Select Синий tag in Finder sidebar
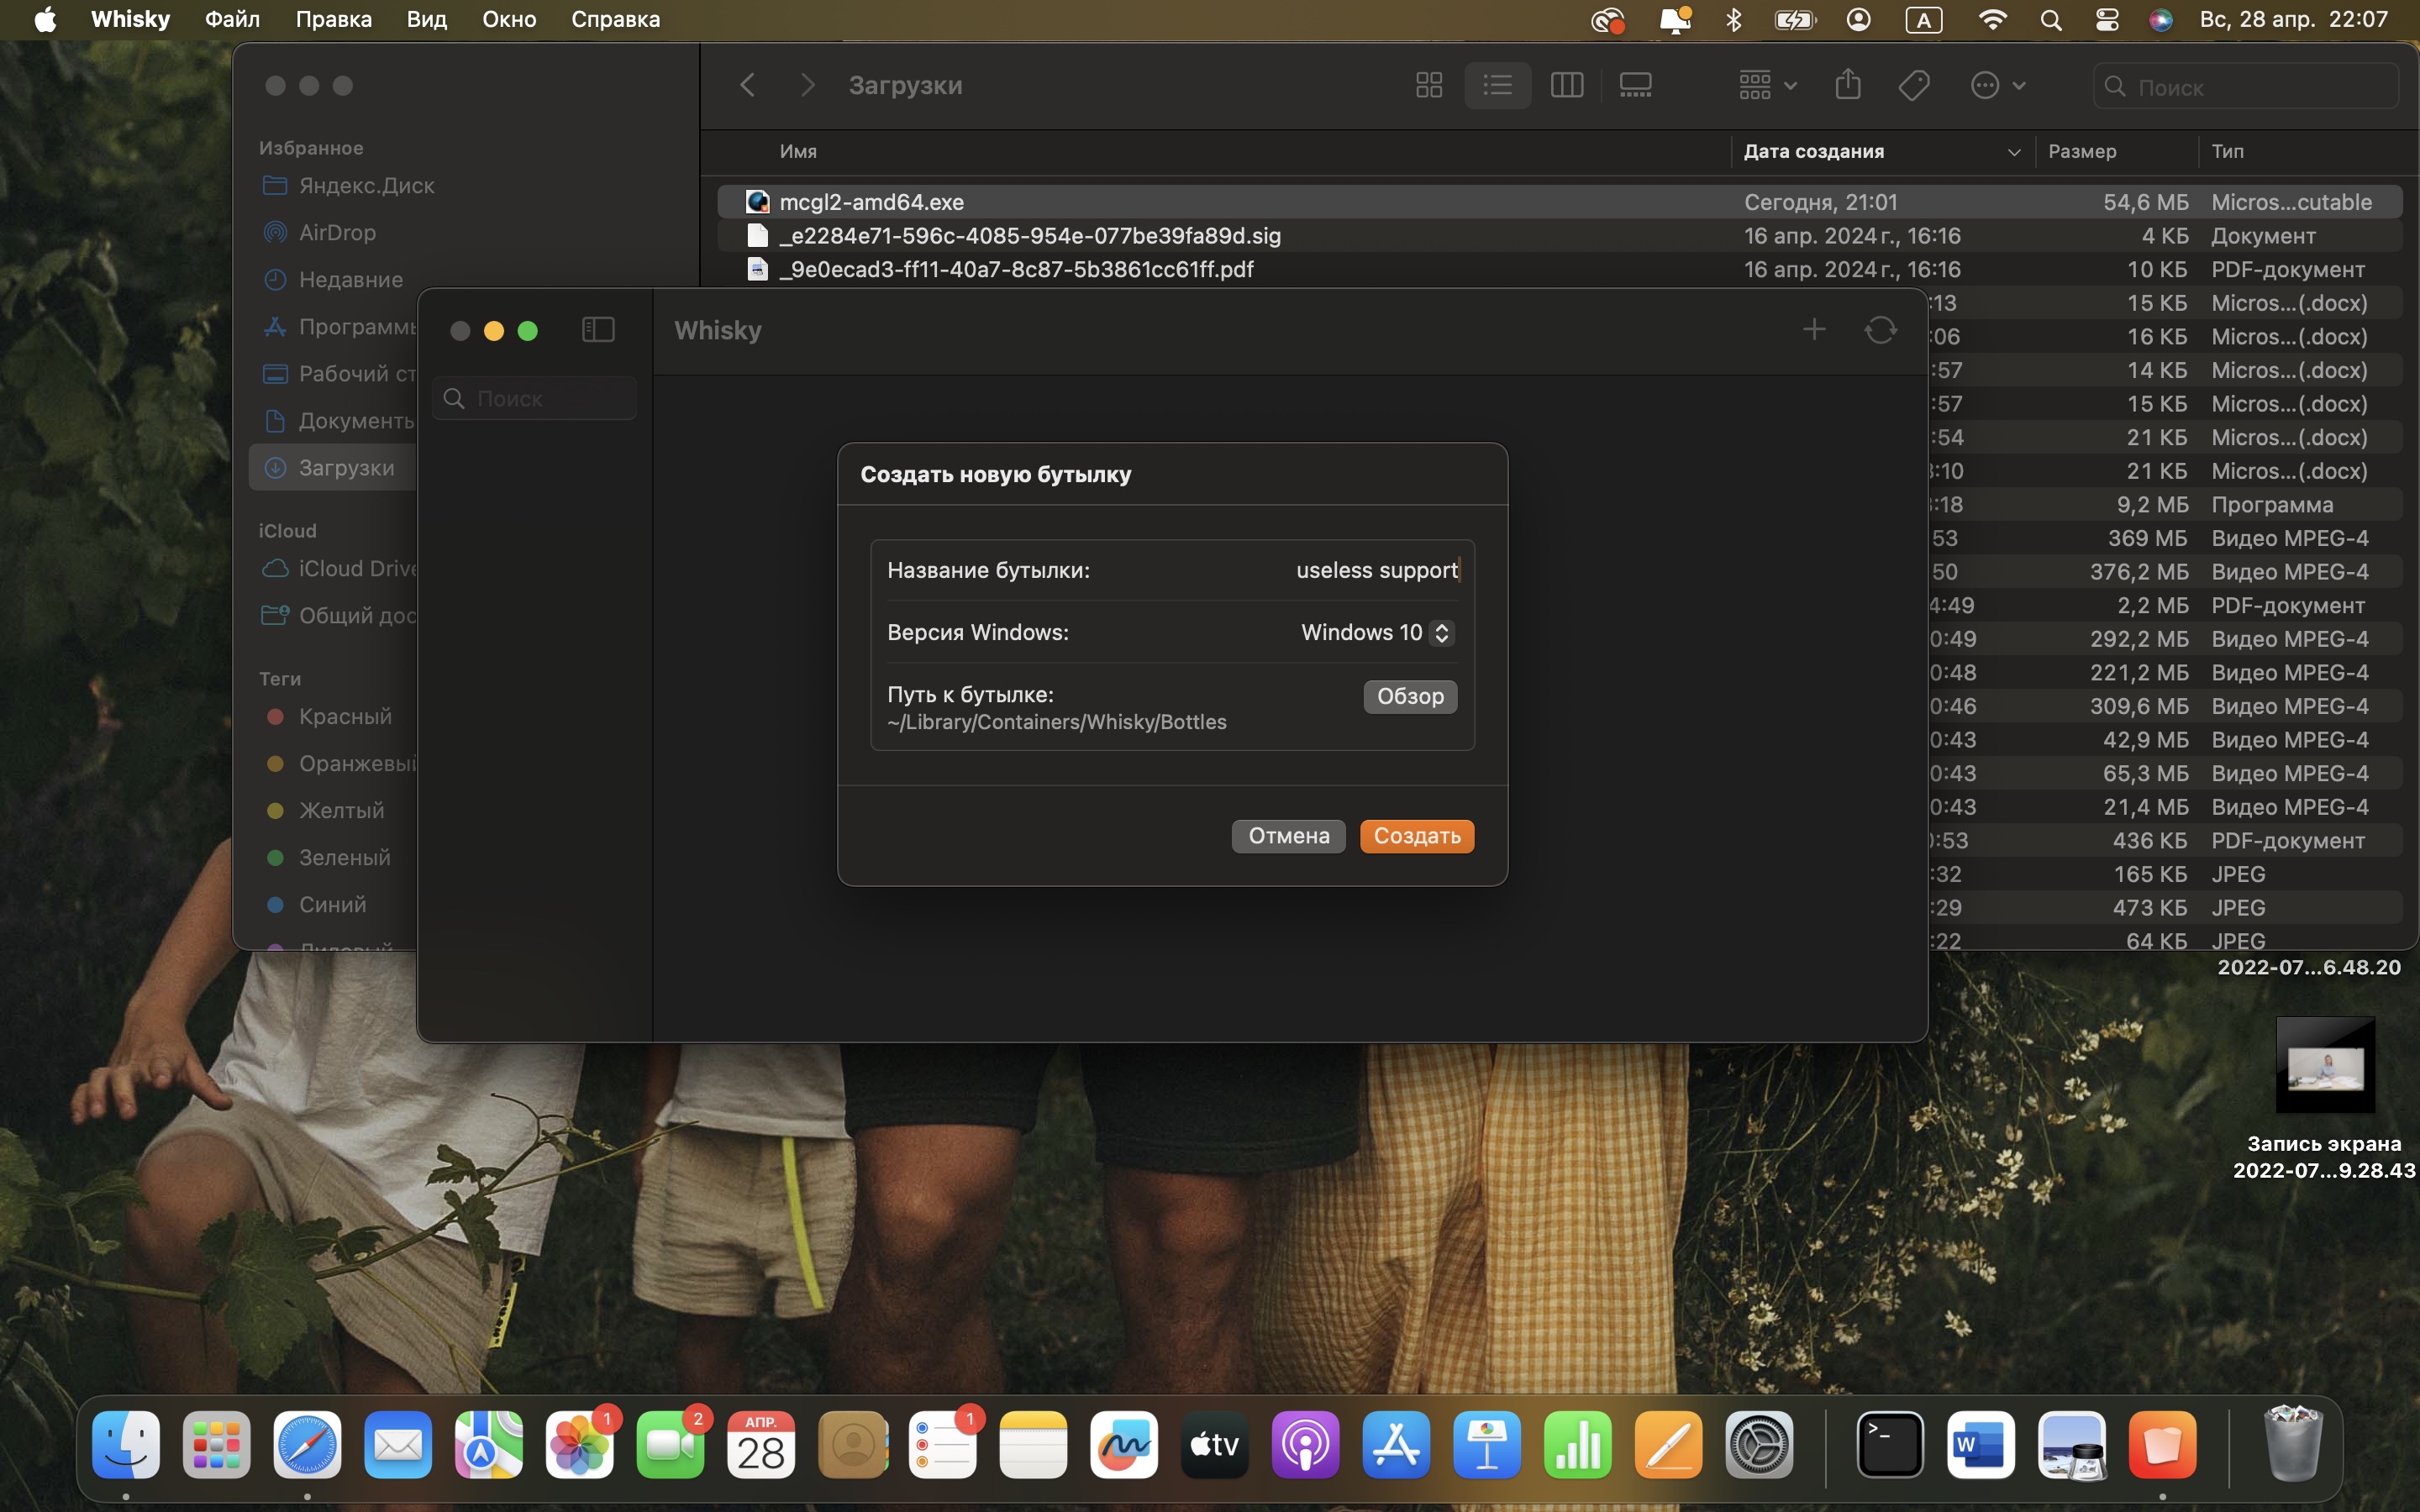The width and height of the screenshot is (2420, 1512). click(x=317, y=904)
